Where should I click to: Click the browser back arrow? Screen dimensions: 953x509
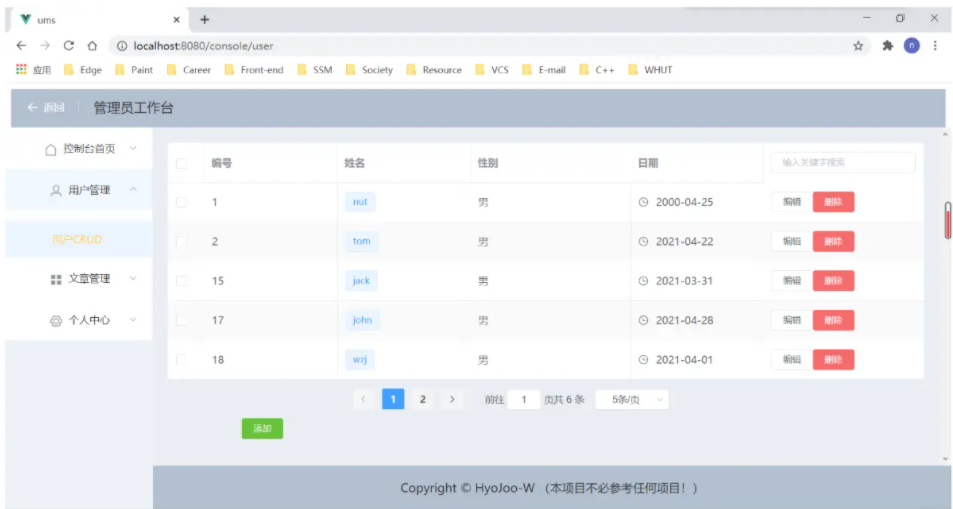point(21,46)
